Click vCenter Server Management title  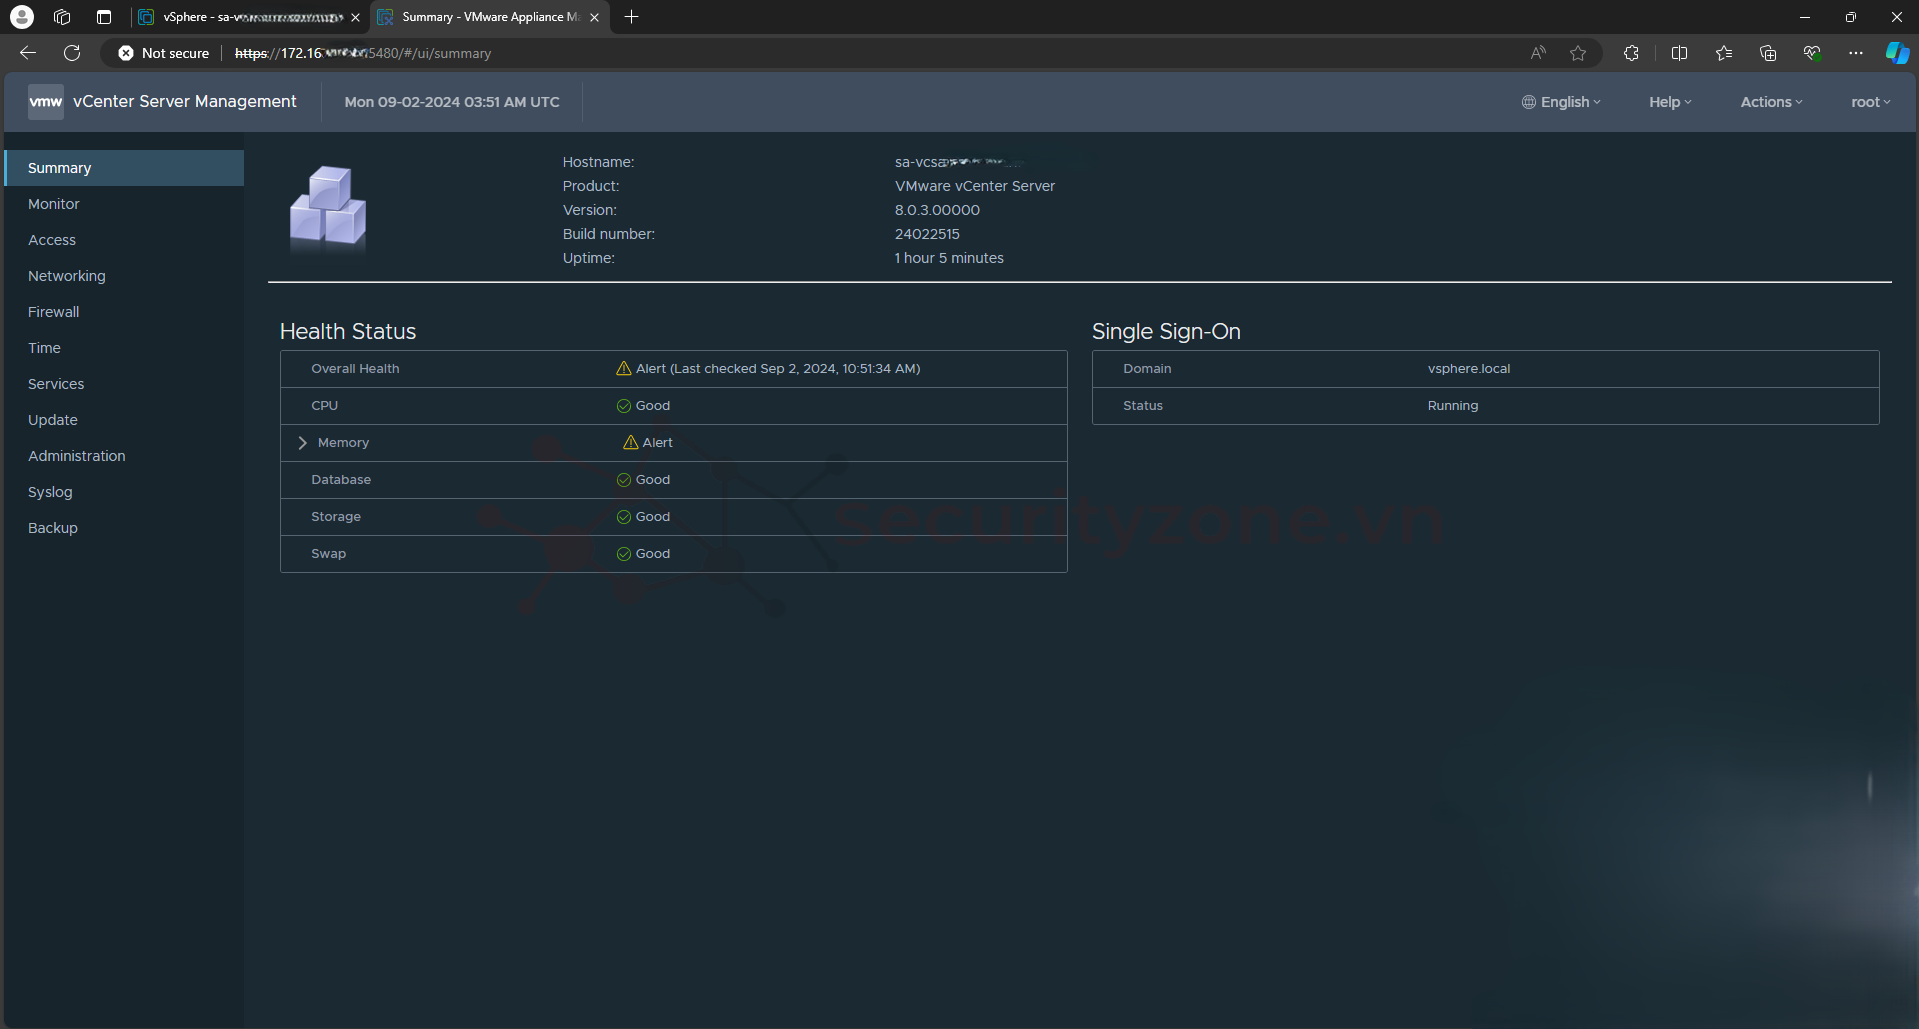(x=185, y=102)
